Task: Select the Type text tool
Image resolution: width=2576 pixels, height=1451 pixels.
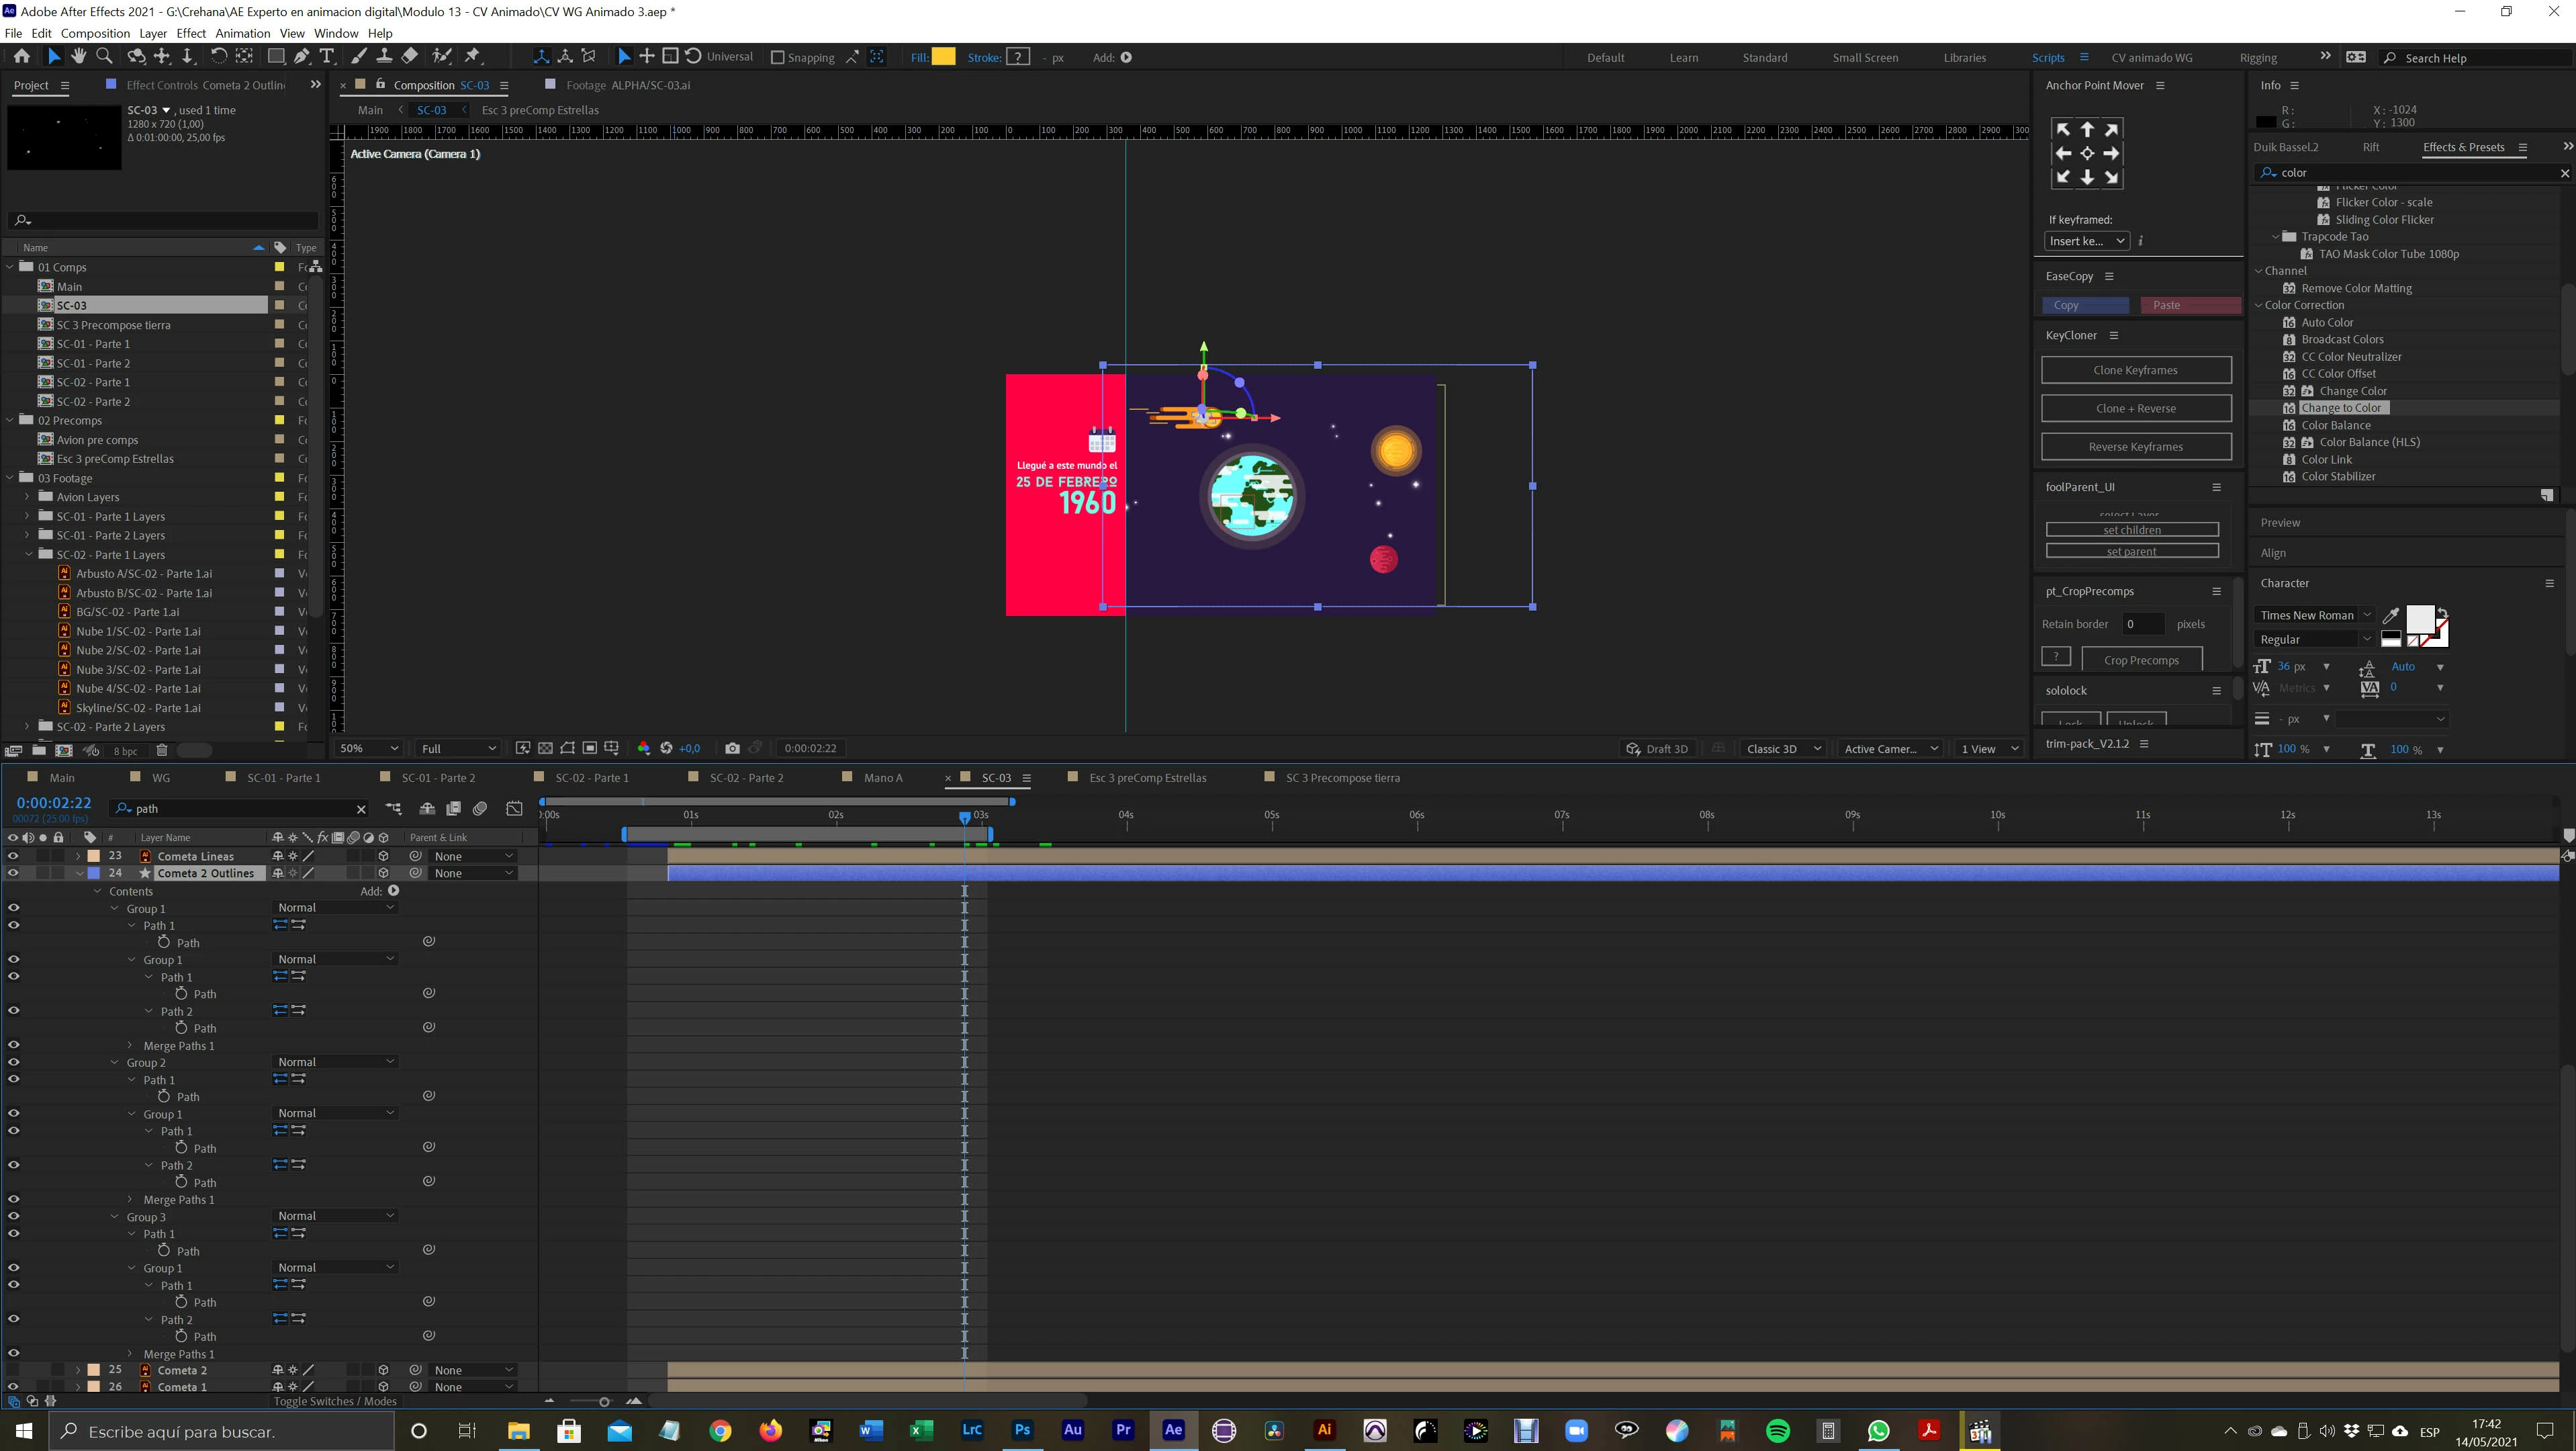Action: 327,57
